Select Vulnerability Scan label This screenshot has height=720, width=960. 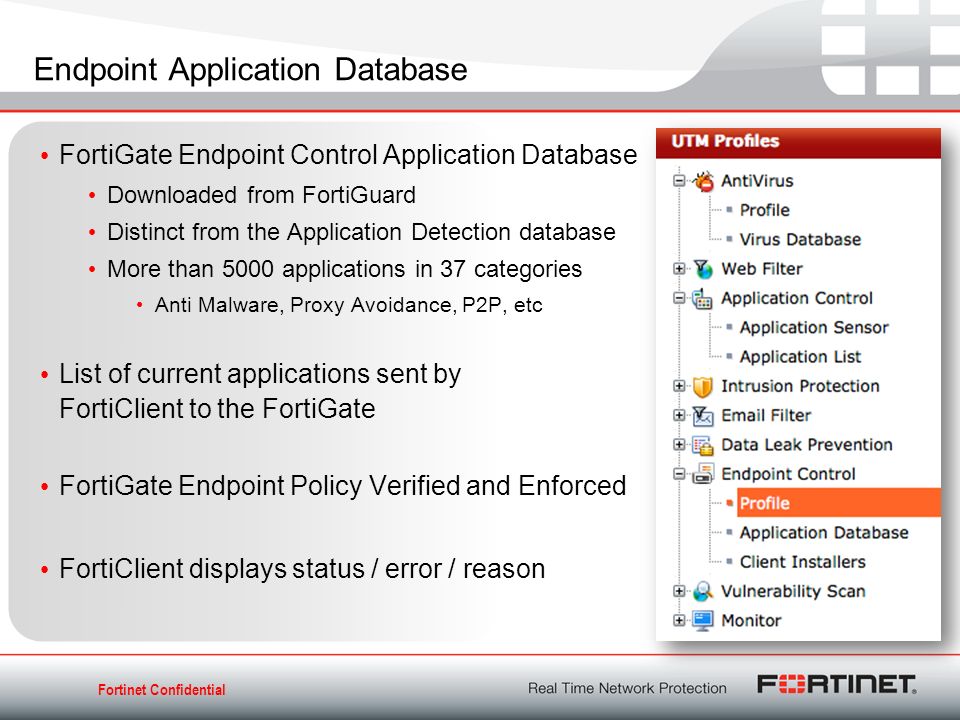[x=793, y=591]
